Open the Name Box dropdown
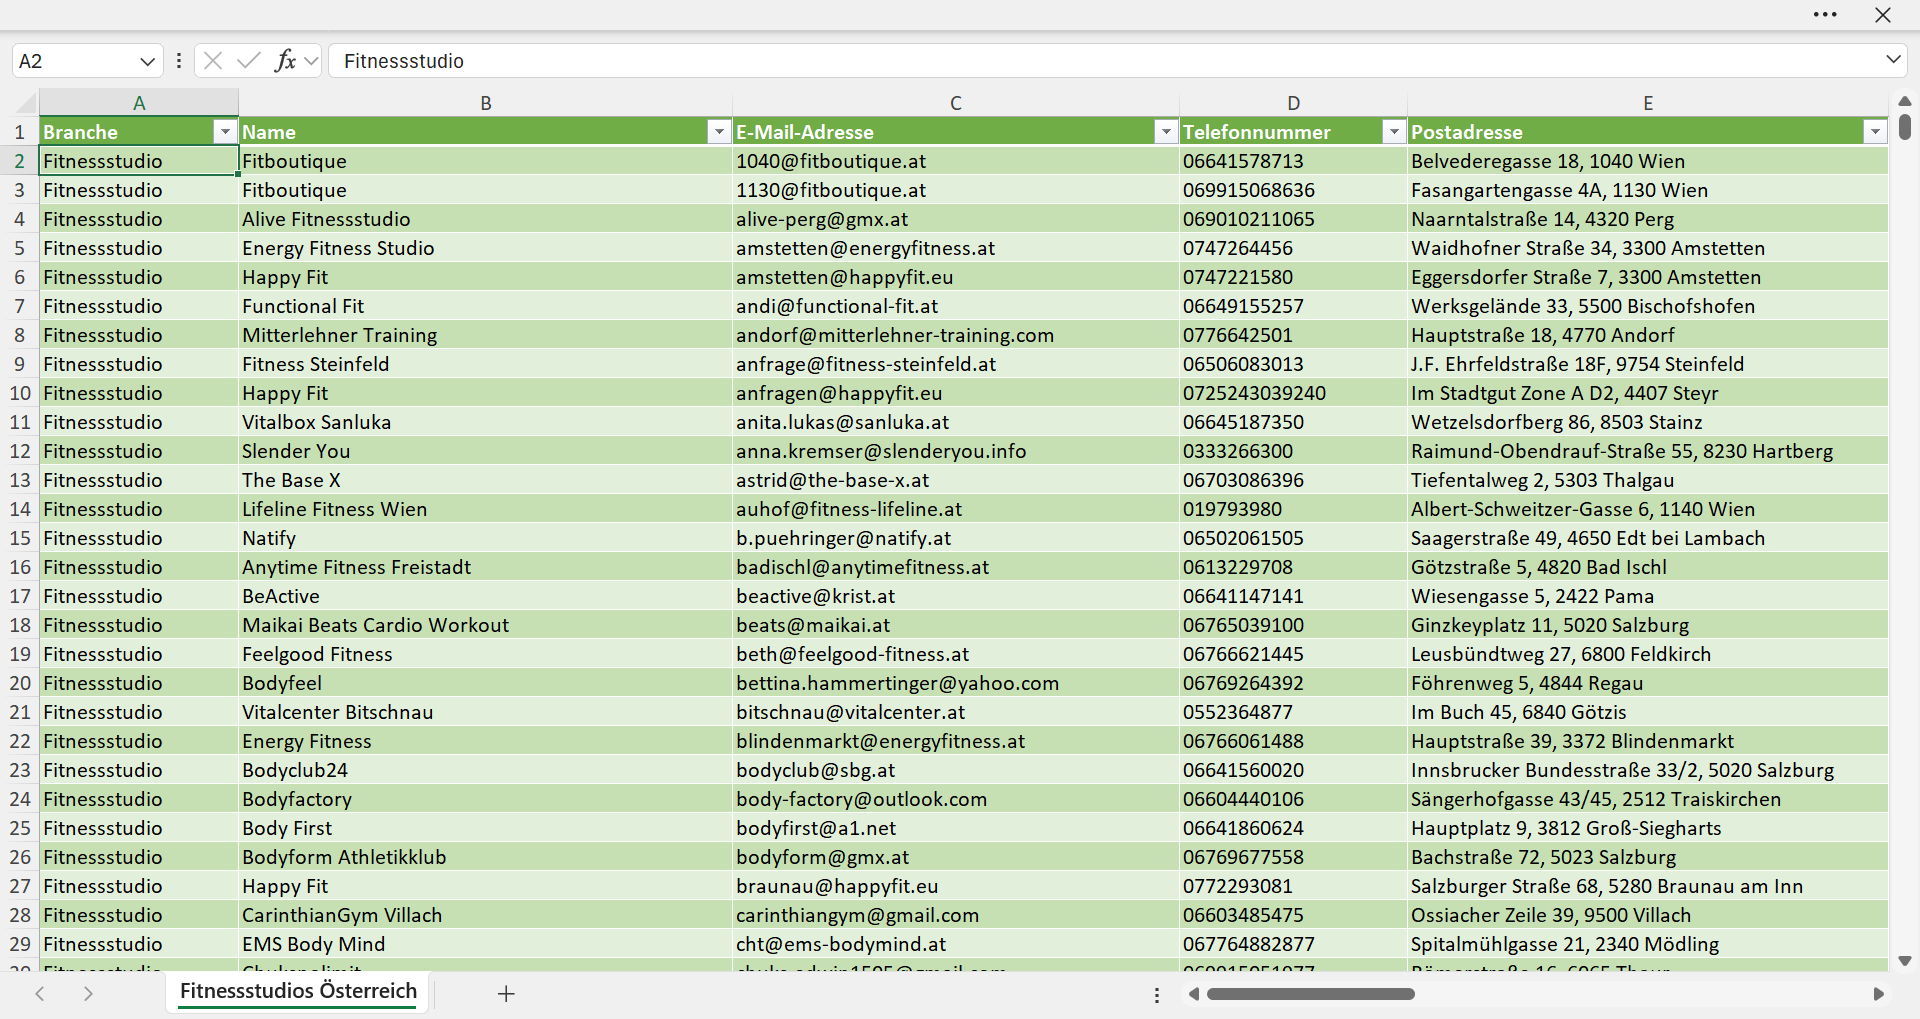Viewport: 1920px width, 1019px height. click(148, 61)
